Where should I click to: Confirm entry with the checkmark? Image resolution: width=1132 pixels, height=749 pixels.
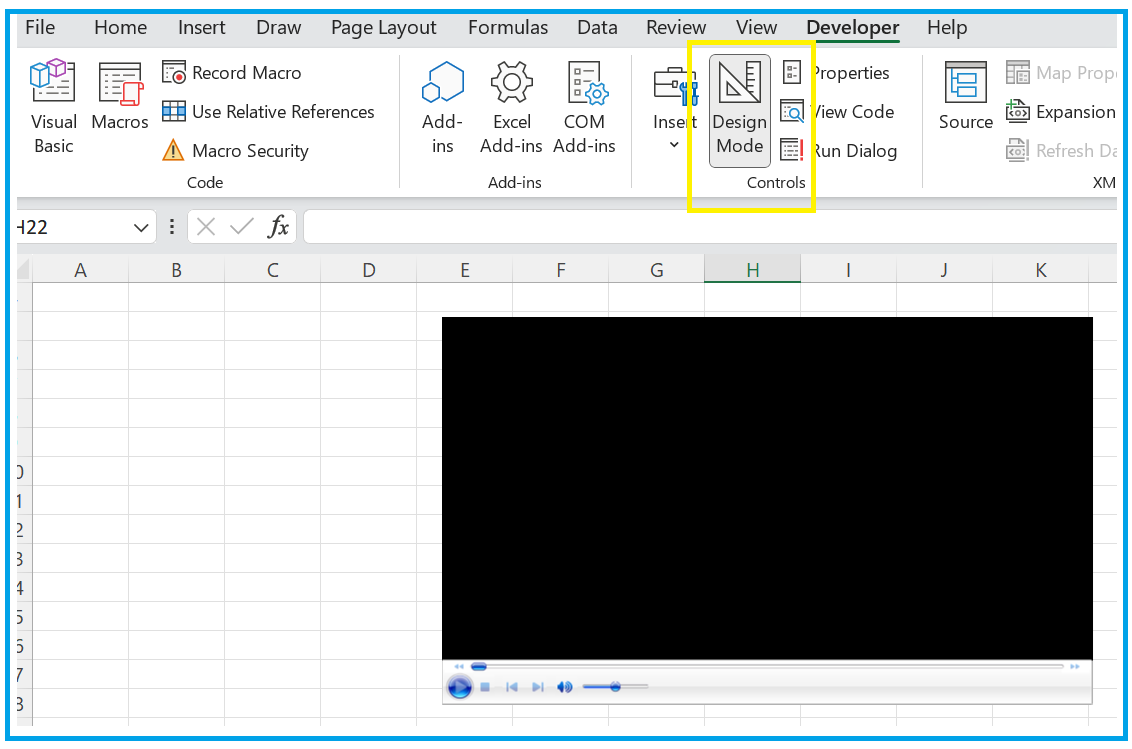pos(241,228)
